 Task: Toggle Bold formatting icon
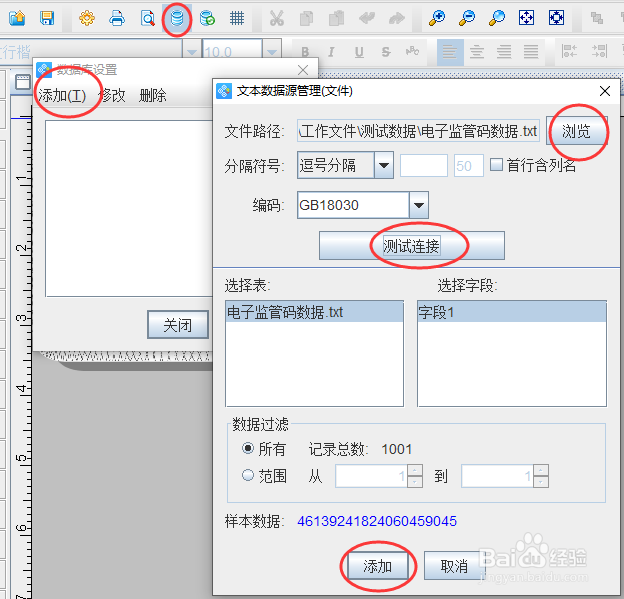[x=305, y=52]
